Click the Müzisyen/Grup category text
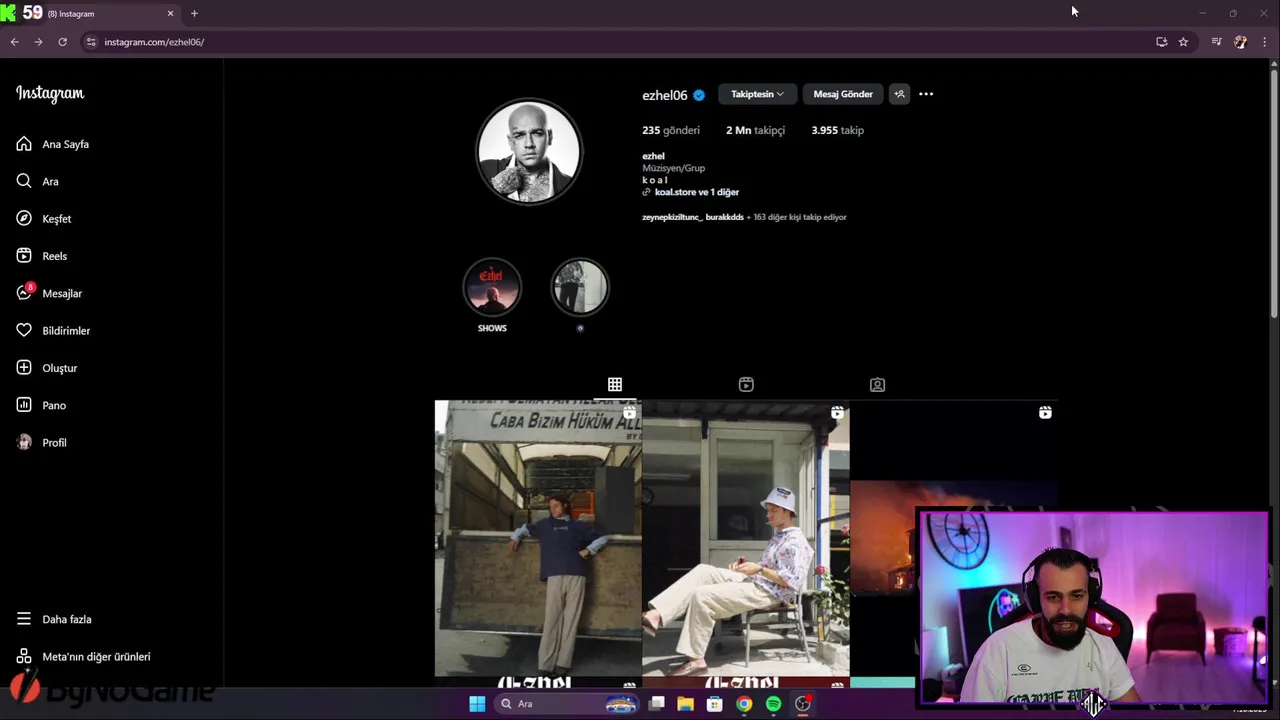The width and height of the screenshot is (1280, 720). coord(673,168)
